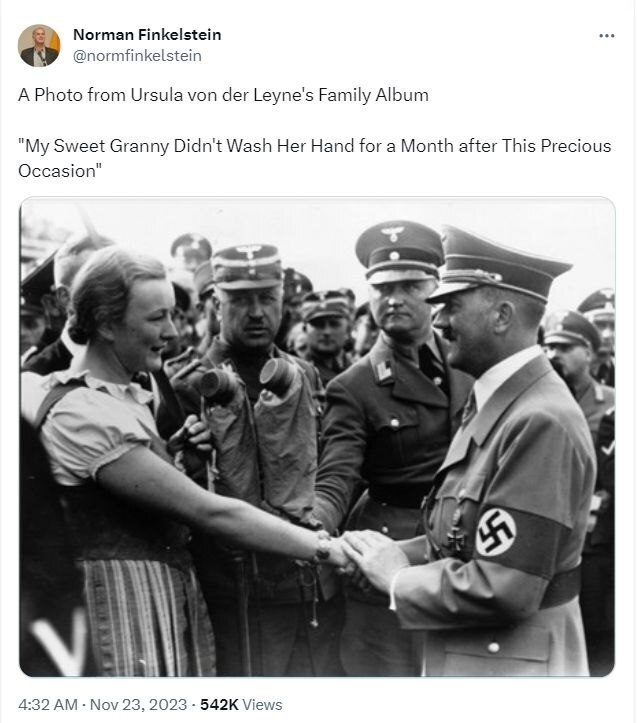Open the three-dot more options menu

tap(606, 36)
